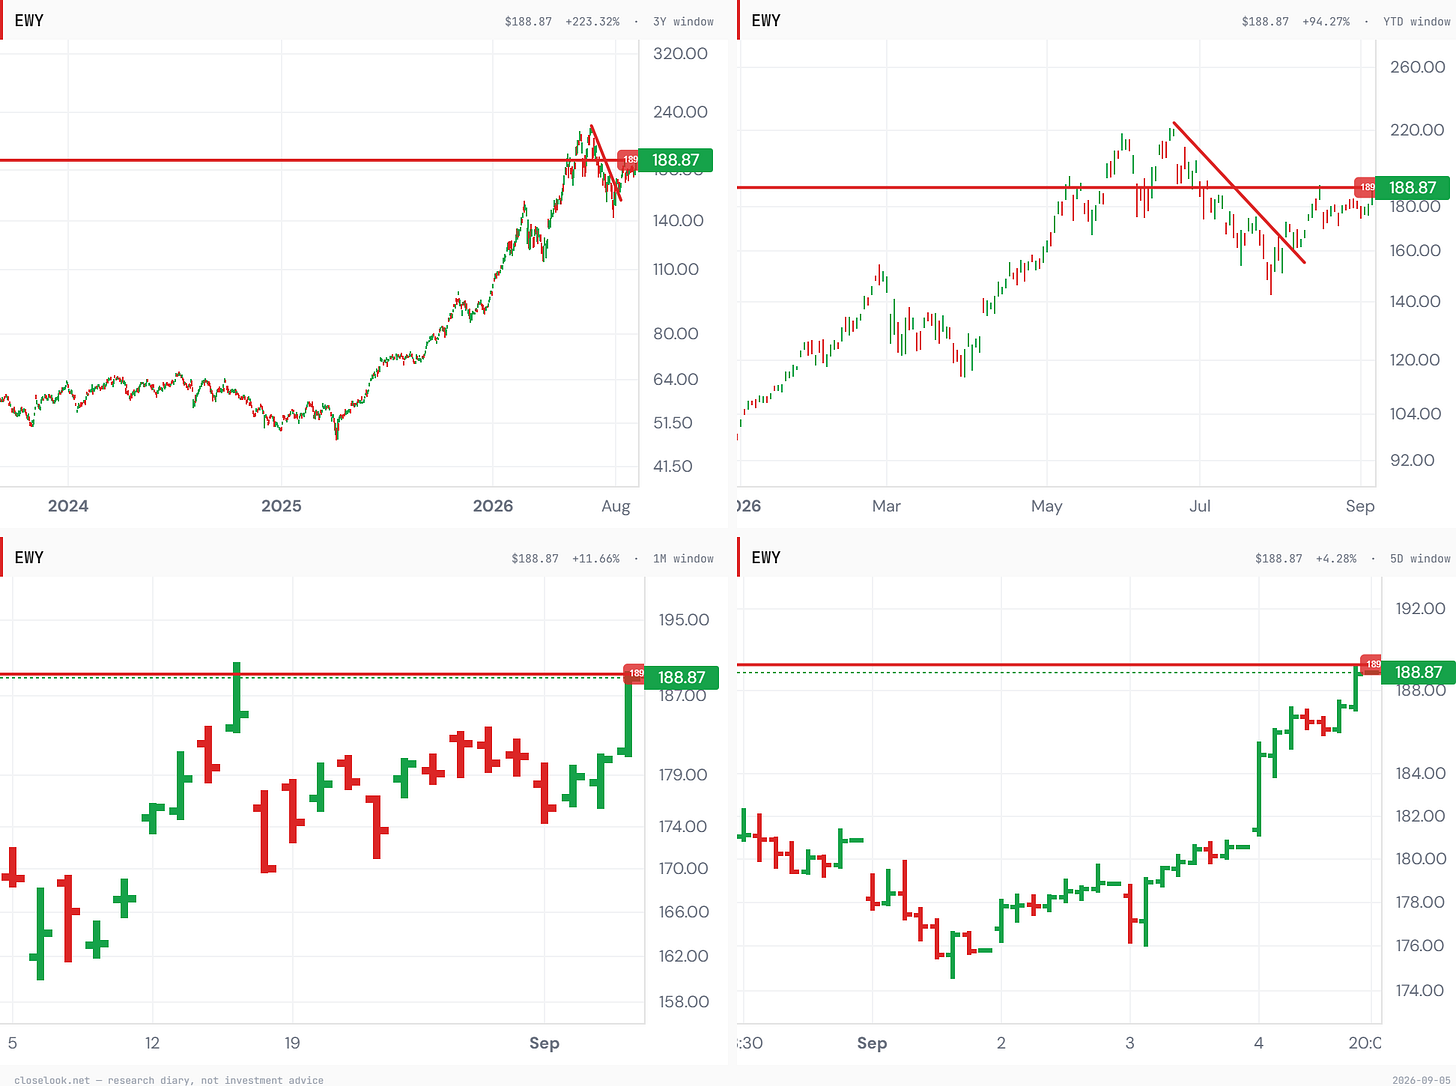1456x1086 pixels.
Task: Click the 104.00 axis label
Action: pos(1416,414)
